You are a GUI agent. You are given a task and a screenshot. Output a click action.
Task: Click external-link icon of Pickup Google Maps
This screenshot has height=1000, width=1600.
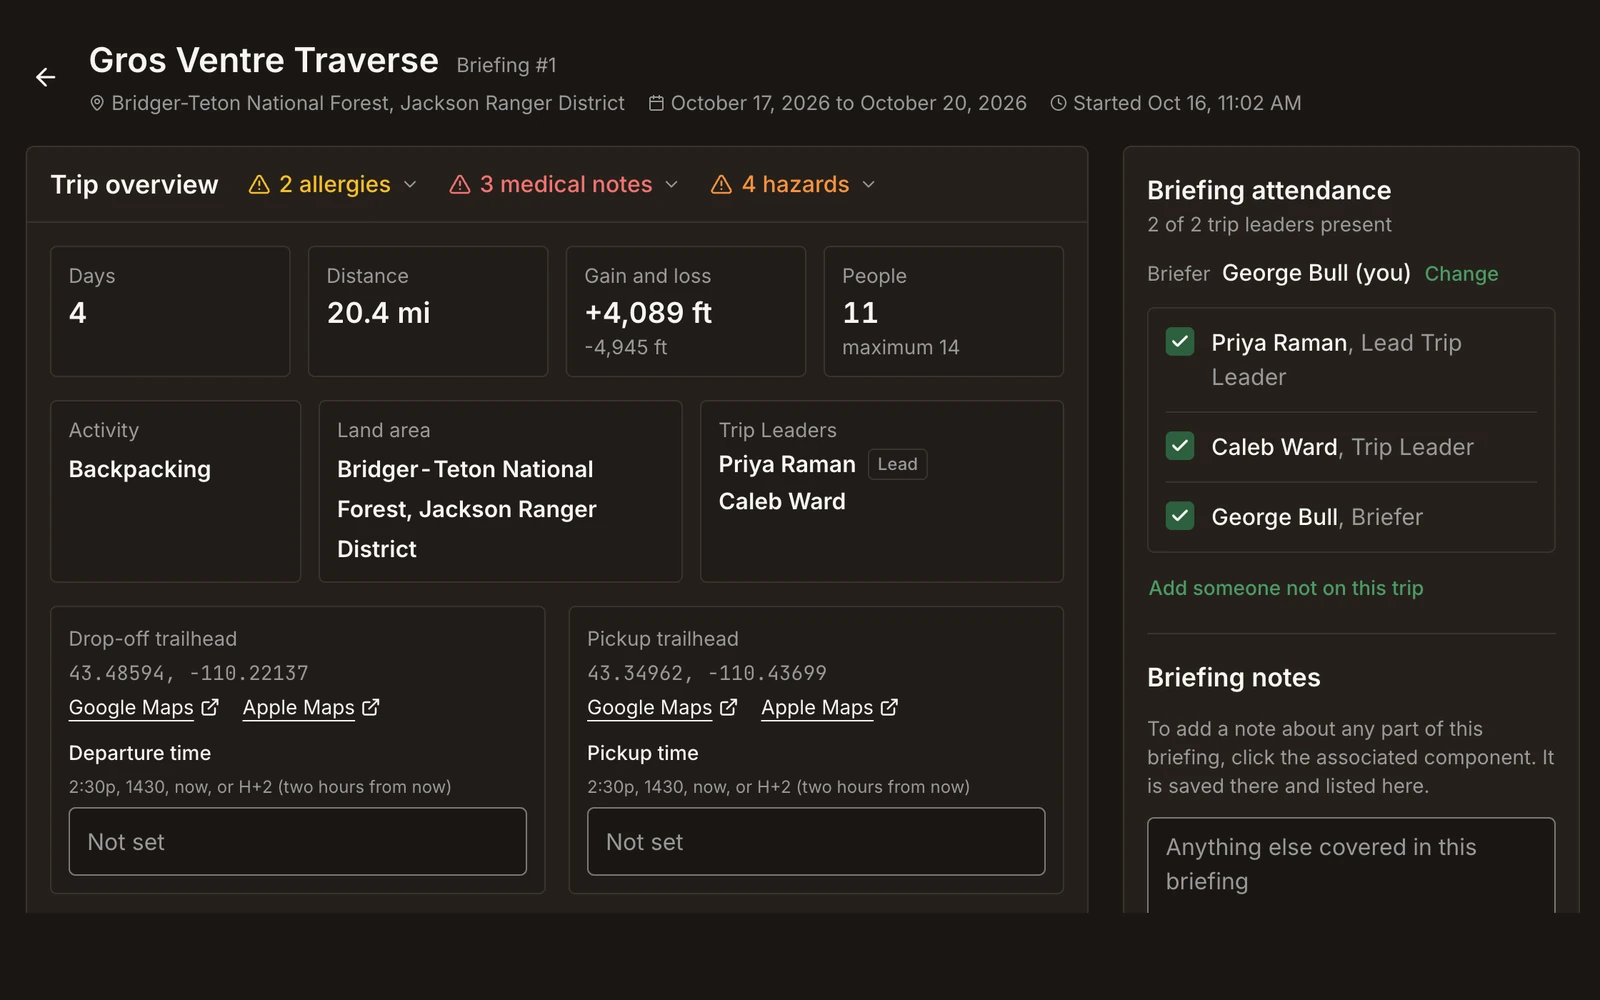click(729, 707)
